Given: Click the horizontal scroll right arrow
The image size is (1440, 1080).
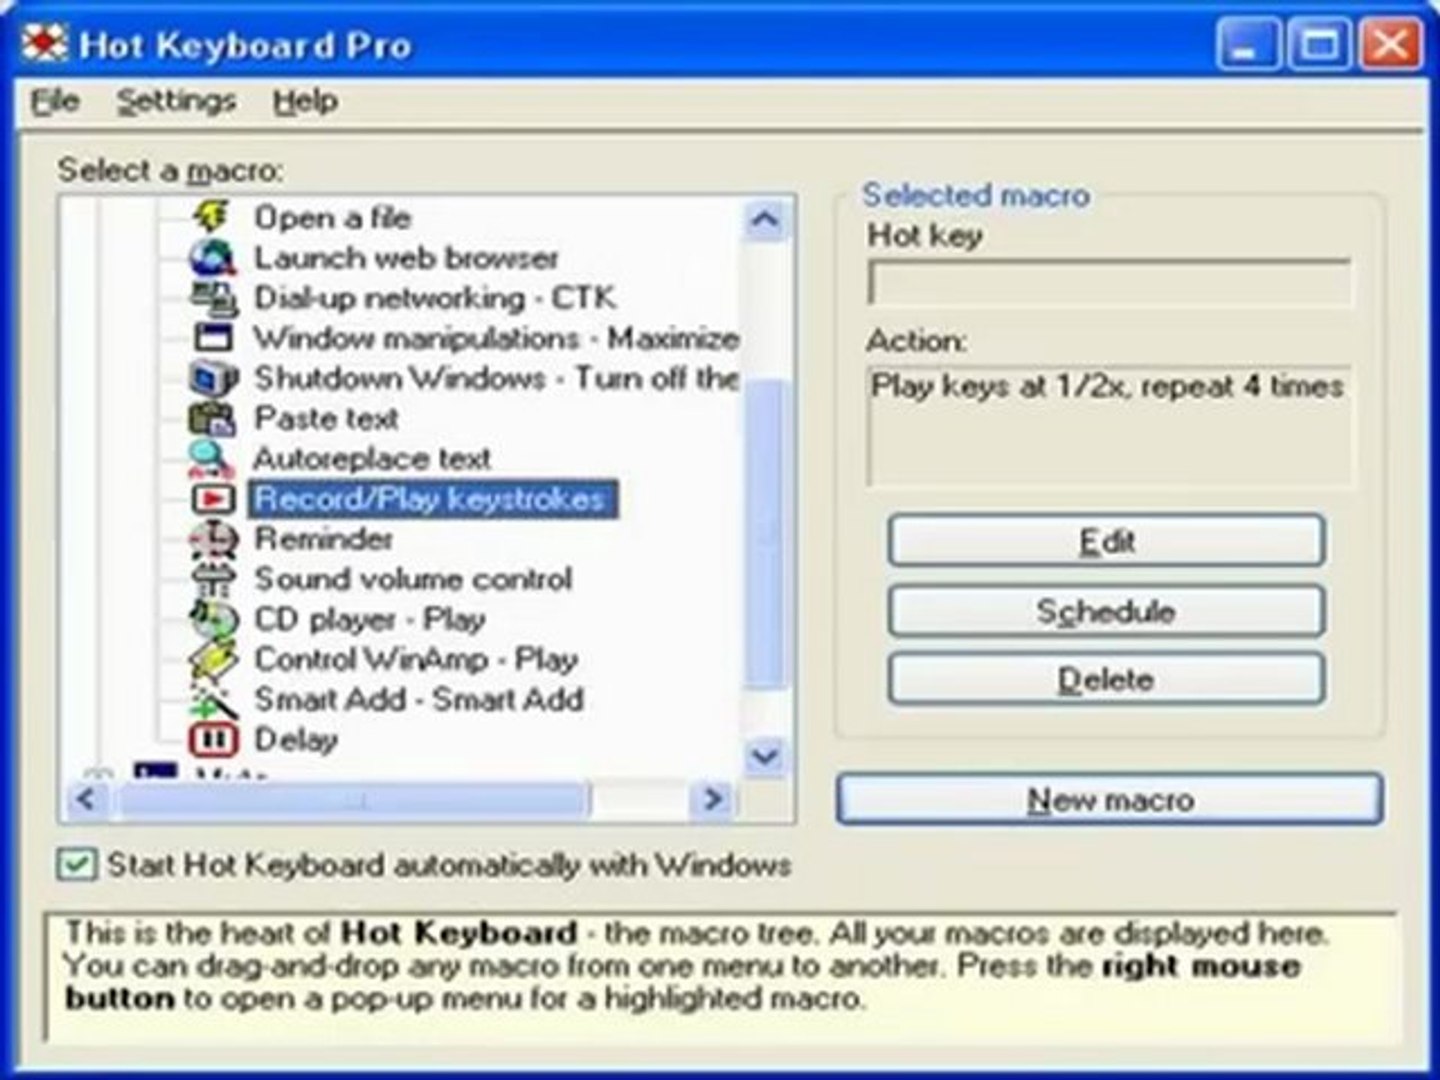Looking at the screenshot, I should tap(713, 799).
